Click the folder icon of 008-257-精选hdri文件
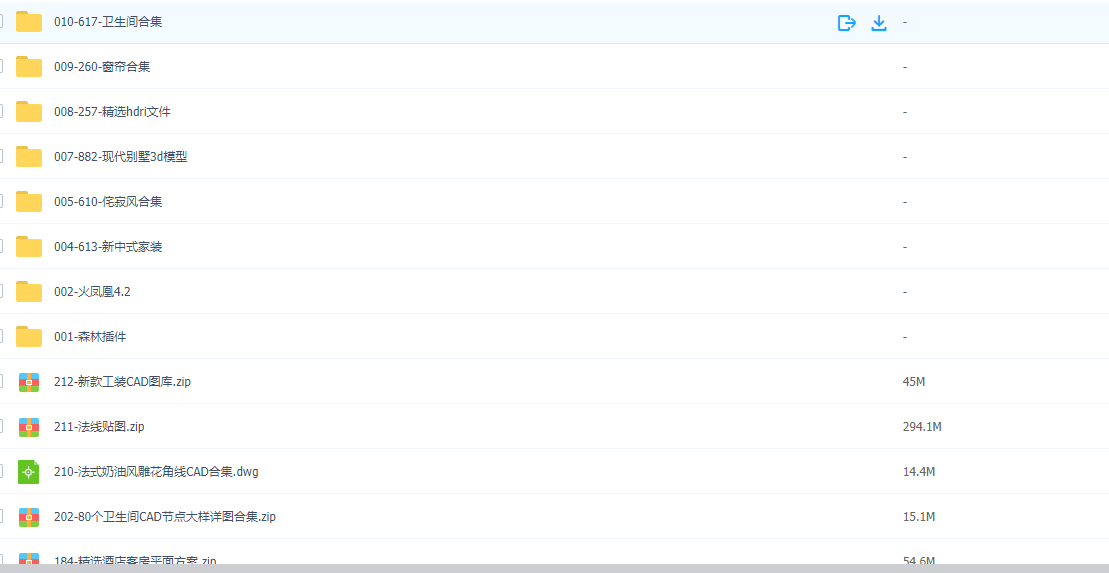 point(29,112)
